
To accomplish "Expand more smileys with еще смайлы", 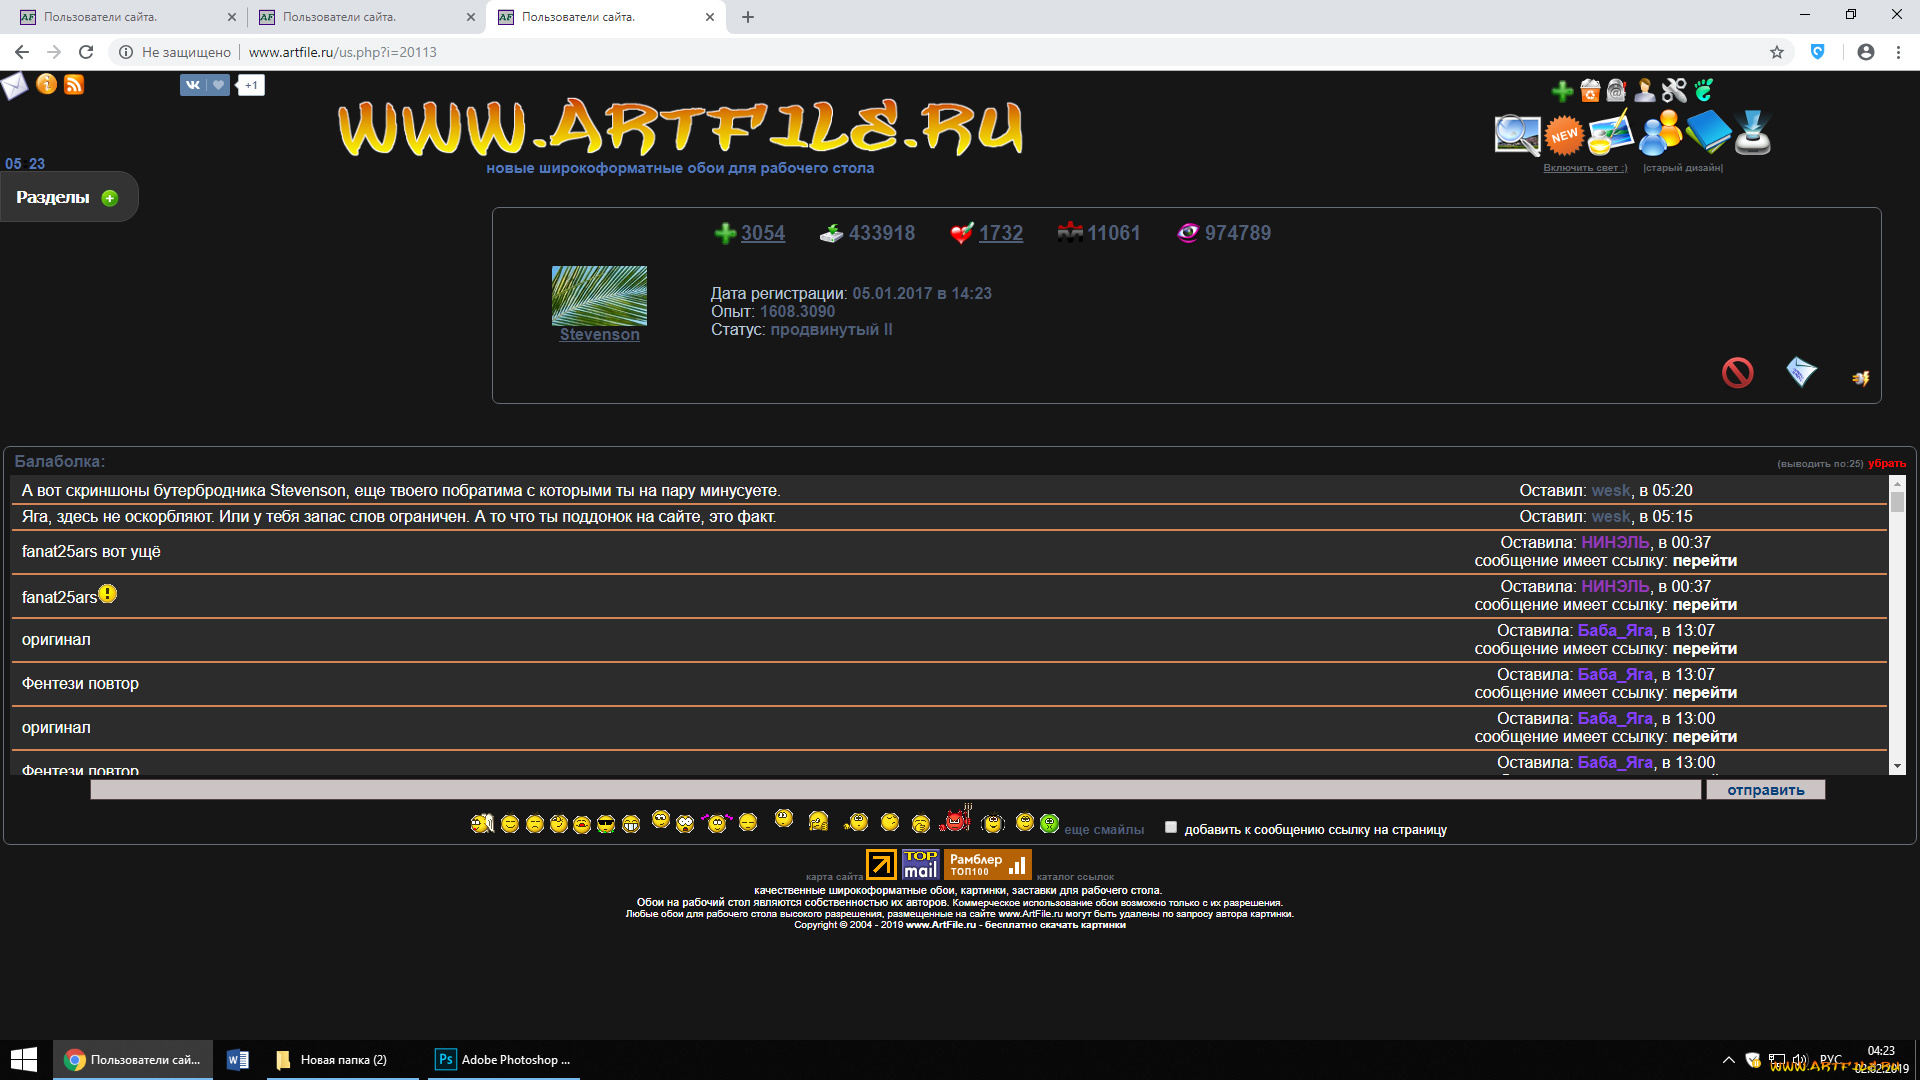I will pos(1104,830).
